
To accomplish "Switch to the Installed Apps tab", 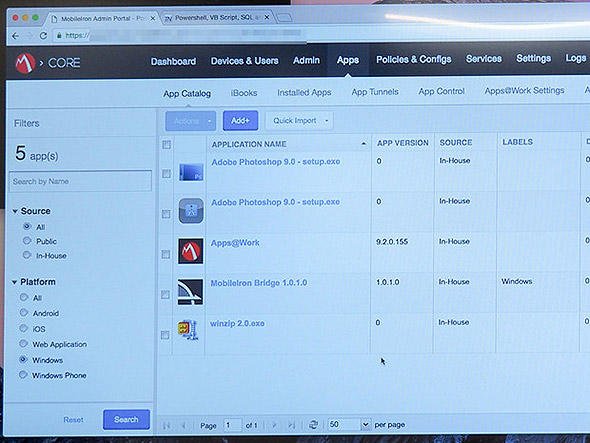I will coord(304,92).
